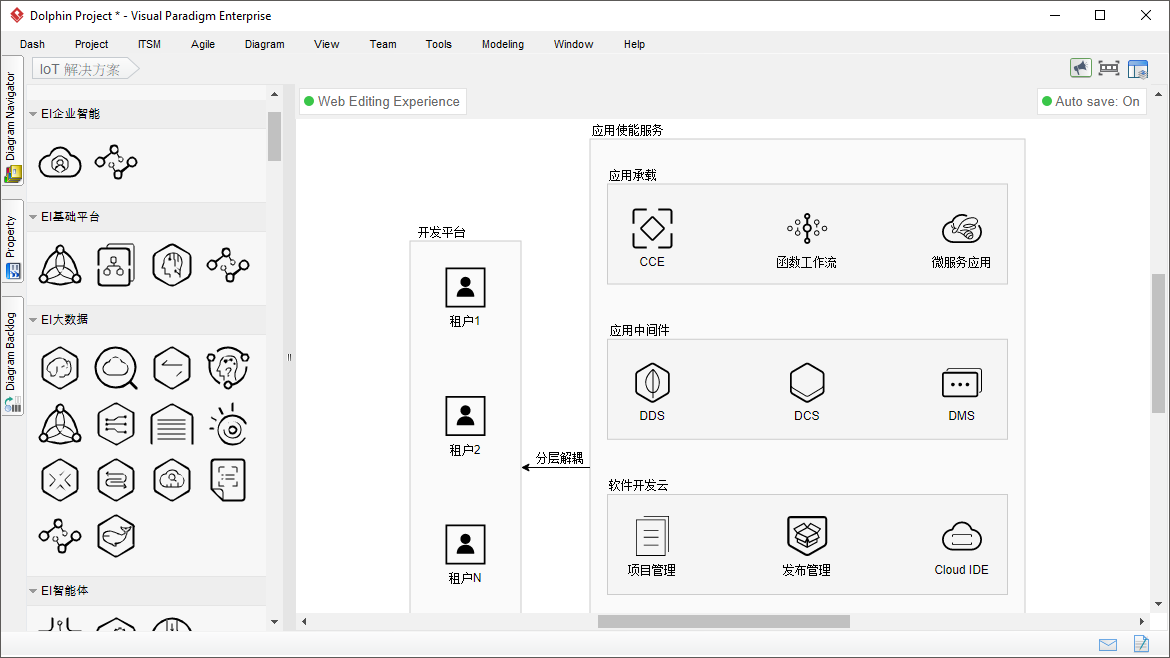The width and height of the screenshot is (1170, 658).
Task: Collapse the EI企业智能 palette section
Action: coord(33,113)
